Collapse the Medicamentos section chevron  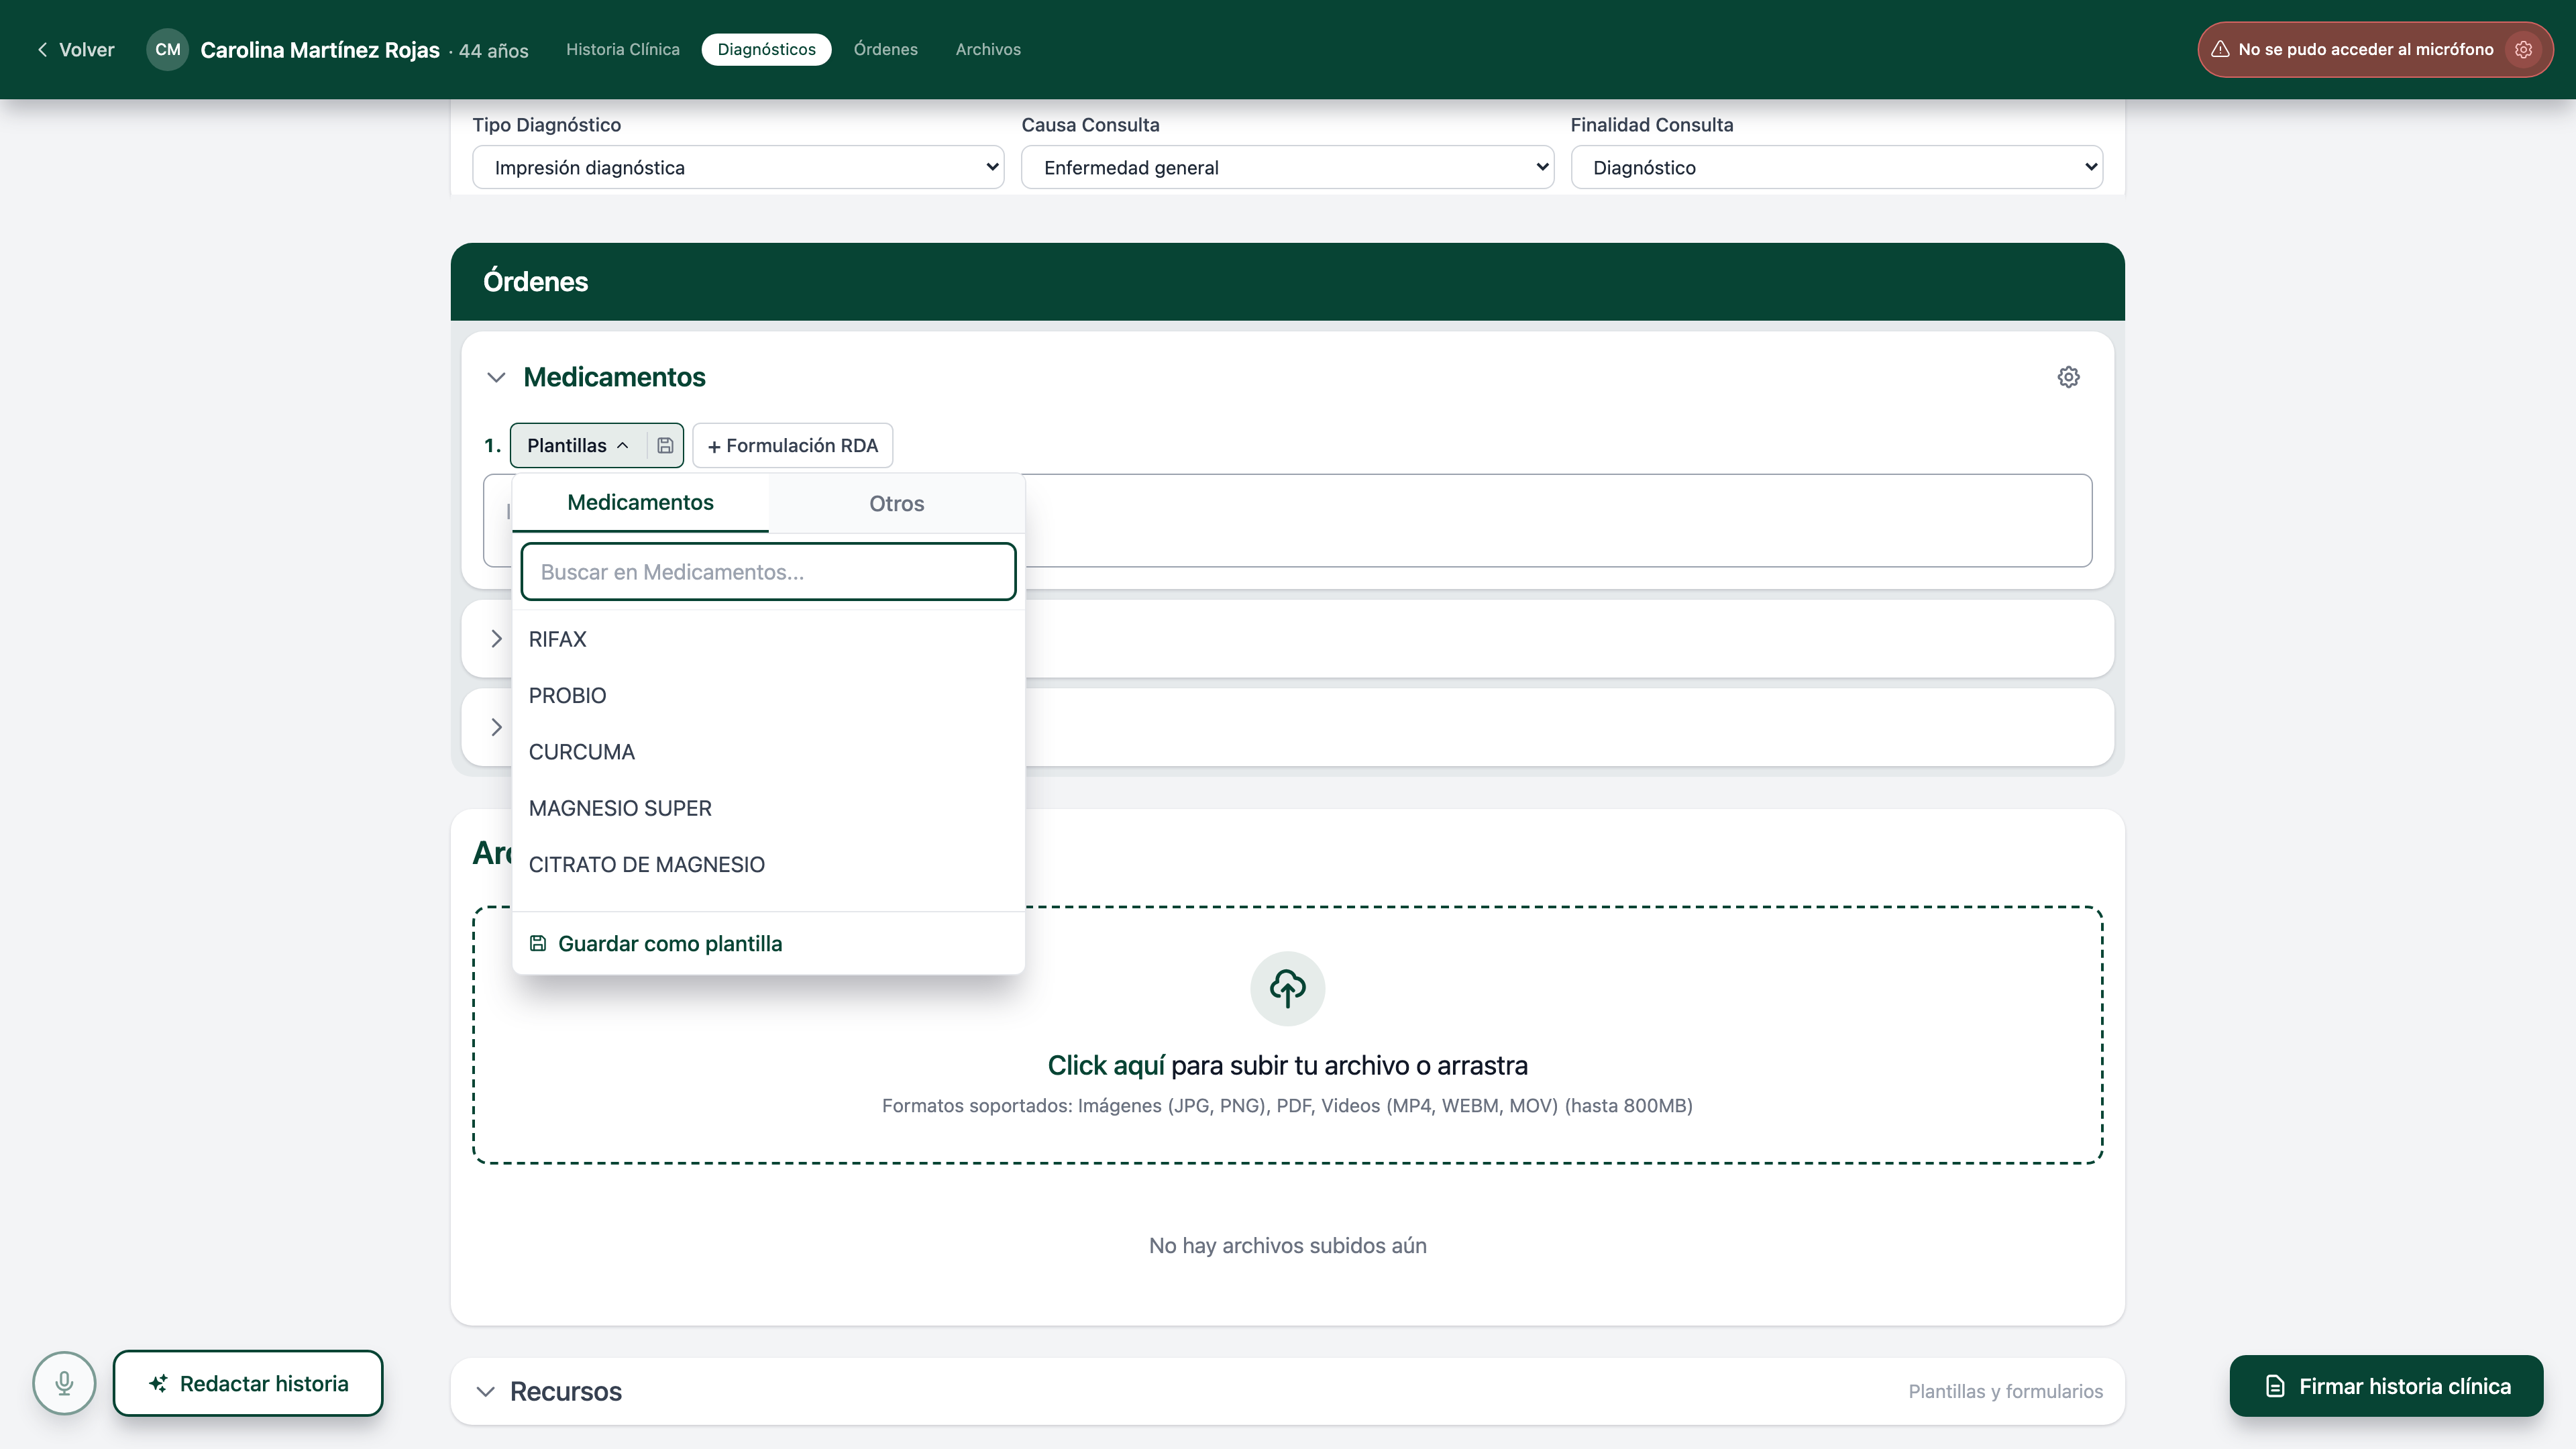pyautogui.click(x=496, y=377)
